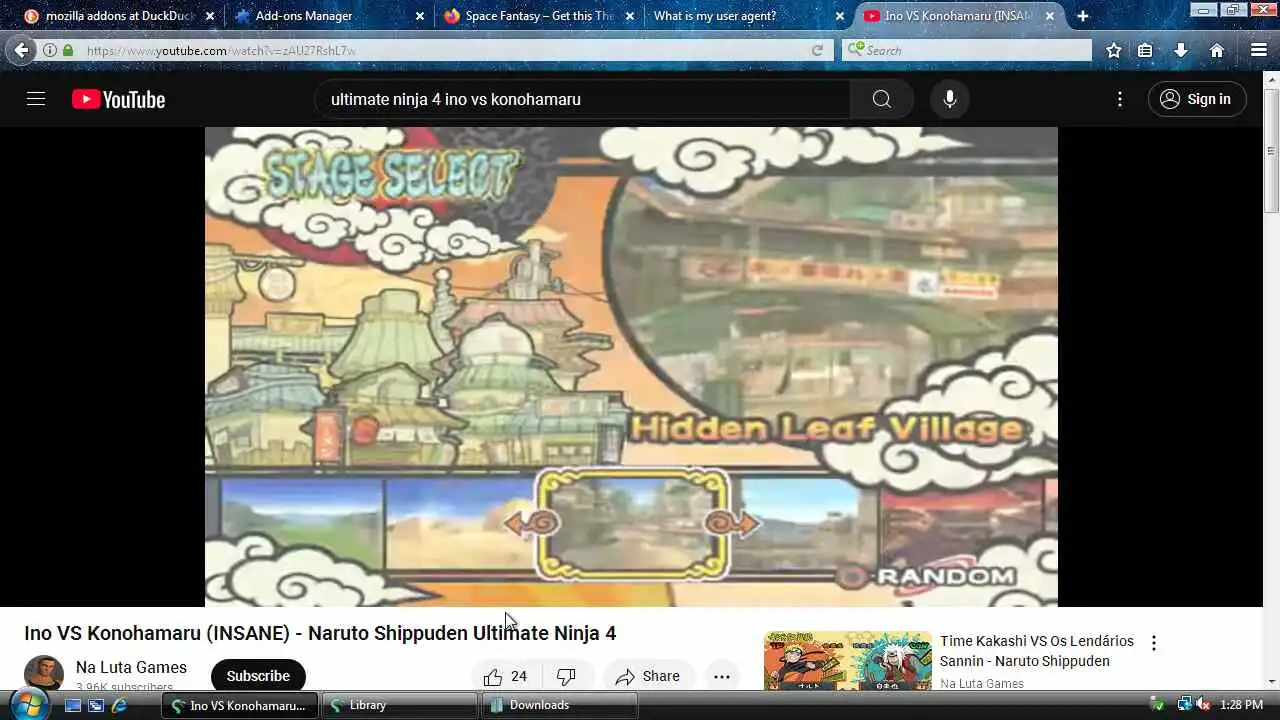Open a new browser tab

point(1082,16)
